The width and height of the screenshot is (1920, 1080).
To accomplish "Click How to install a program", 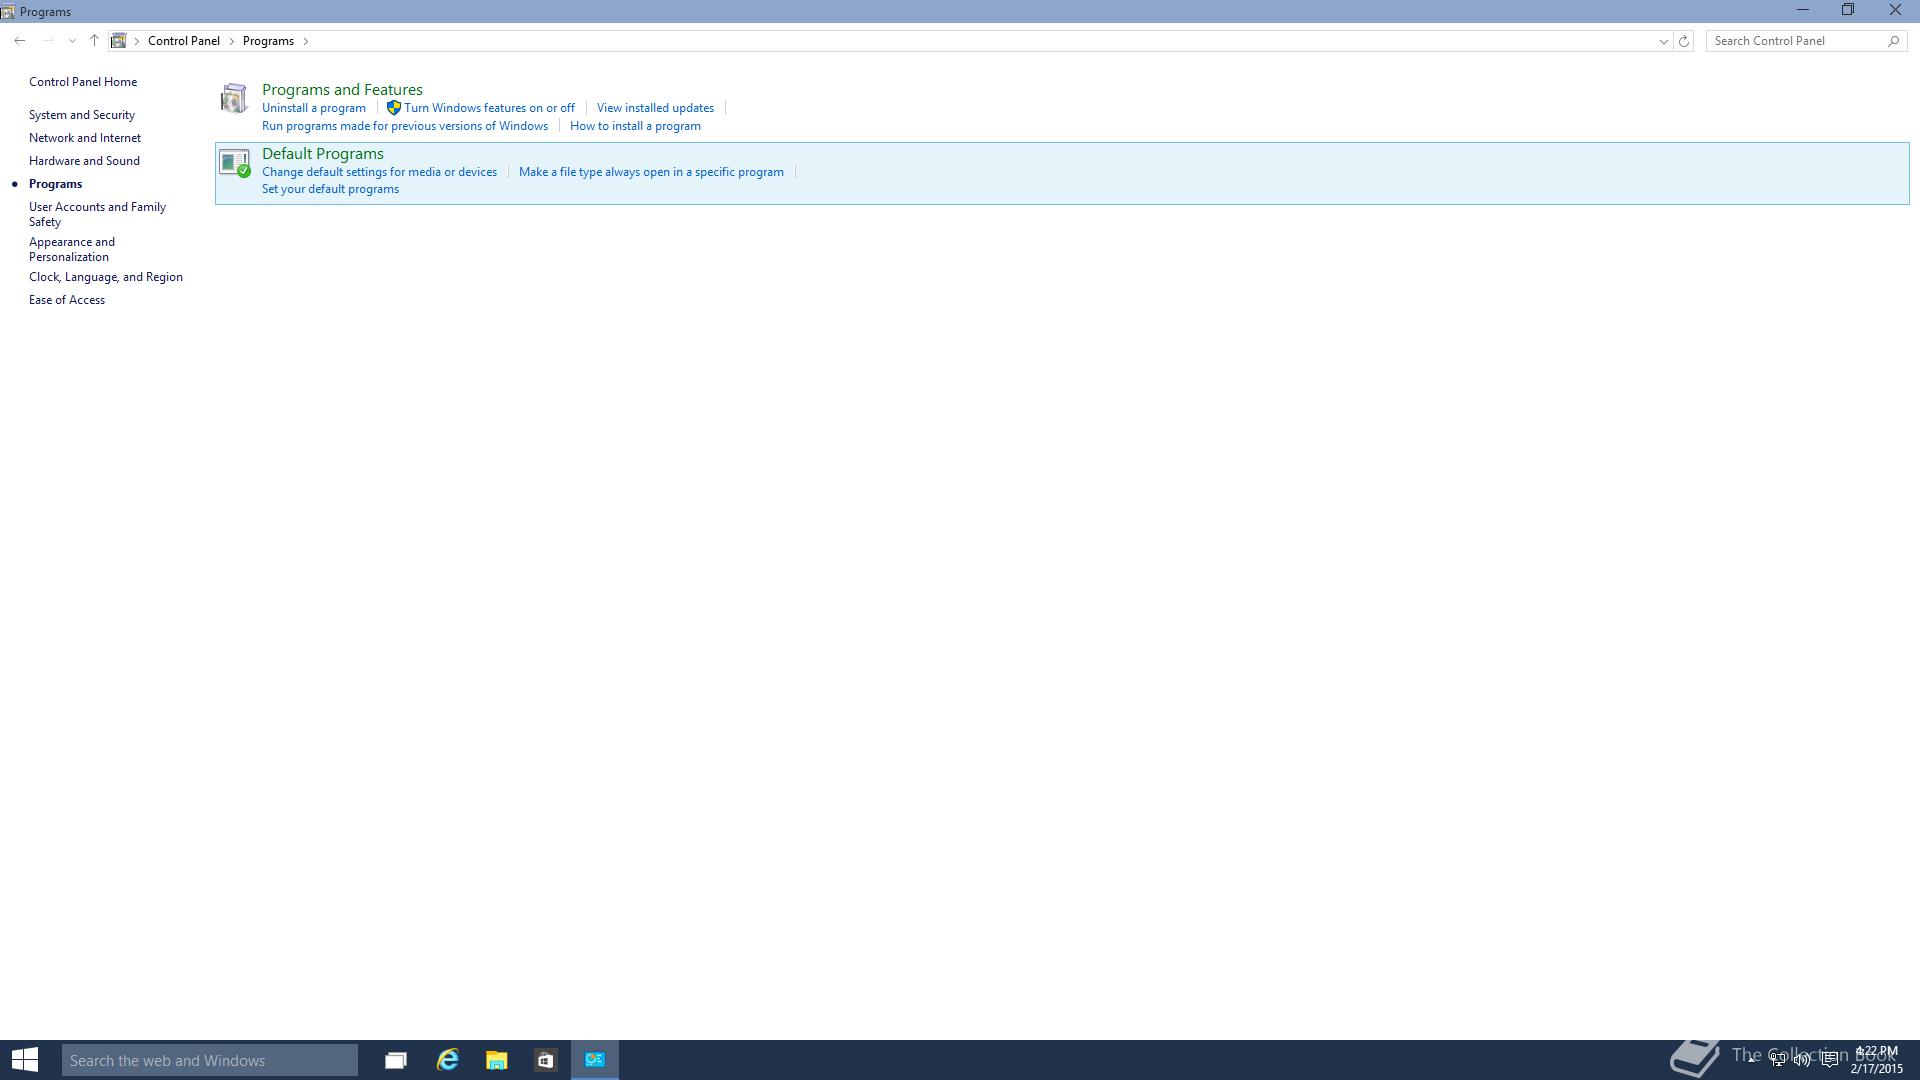I will coord(635,126).
